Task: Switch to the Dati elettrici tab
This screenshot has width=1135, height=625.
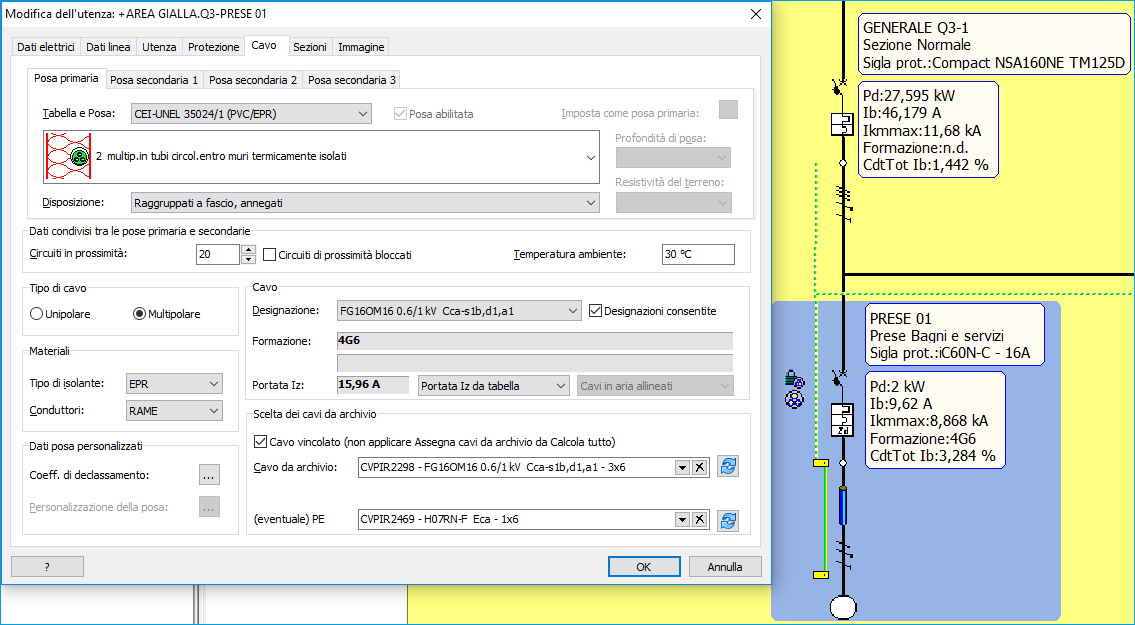Action: (46, 47)
